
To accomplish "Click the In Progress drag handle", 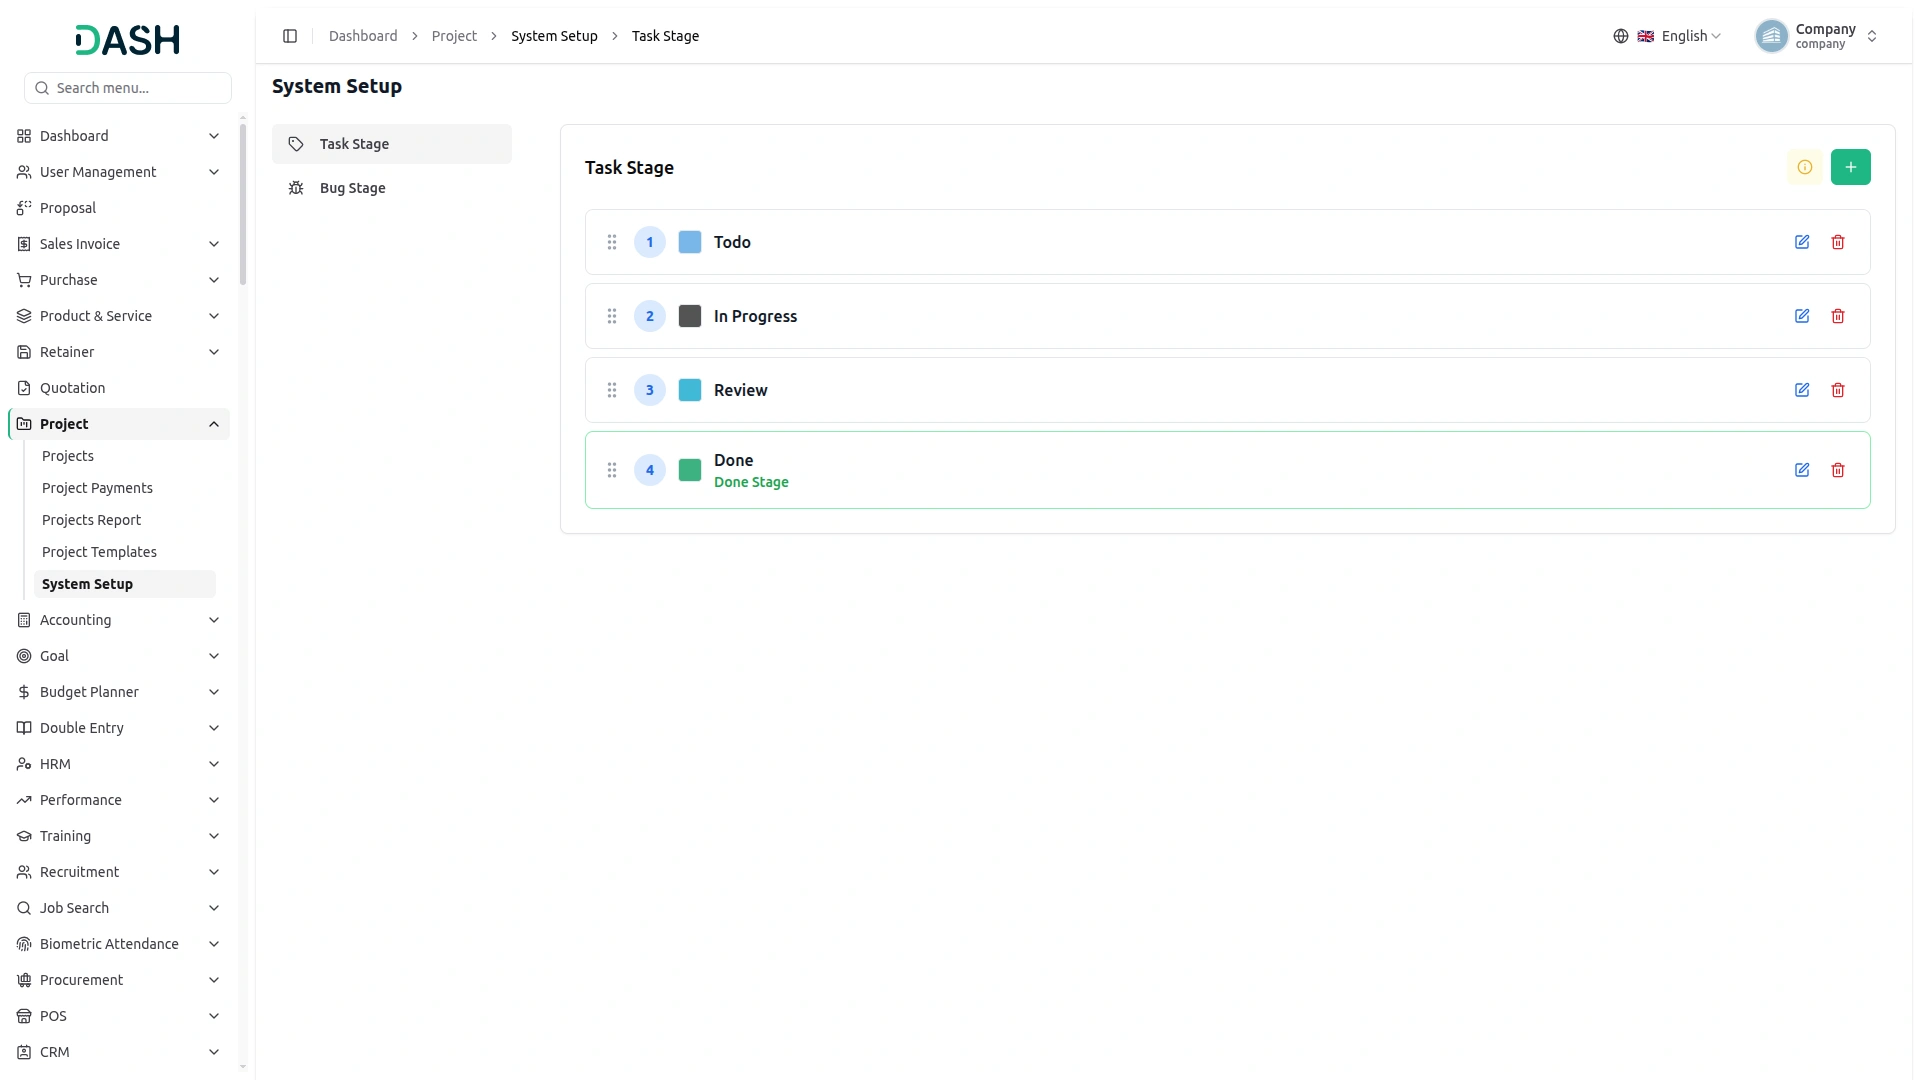I will (x=612, y=316).
